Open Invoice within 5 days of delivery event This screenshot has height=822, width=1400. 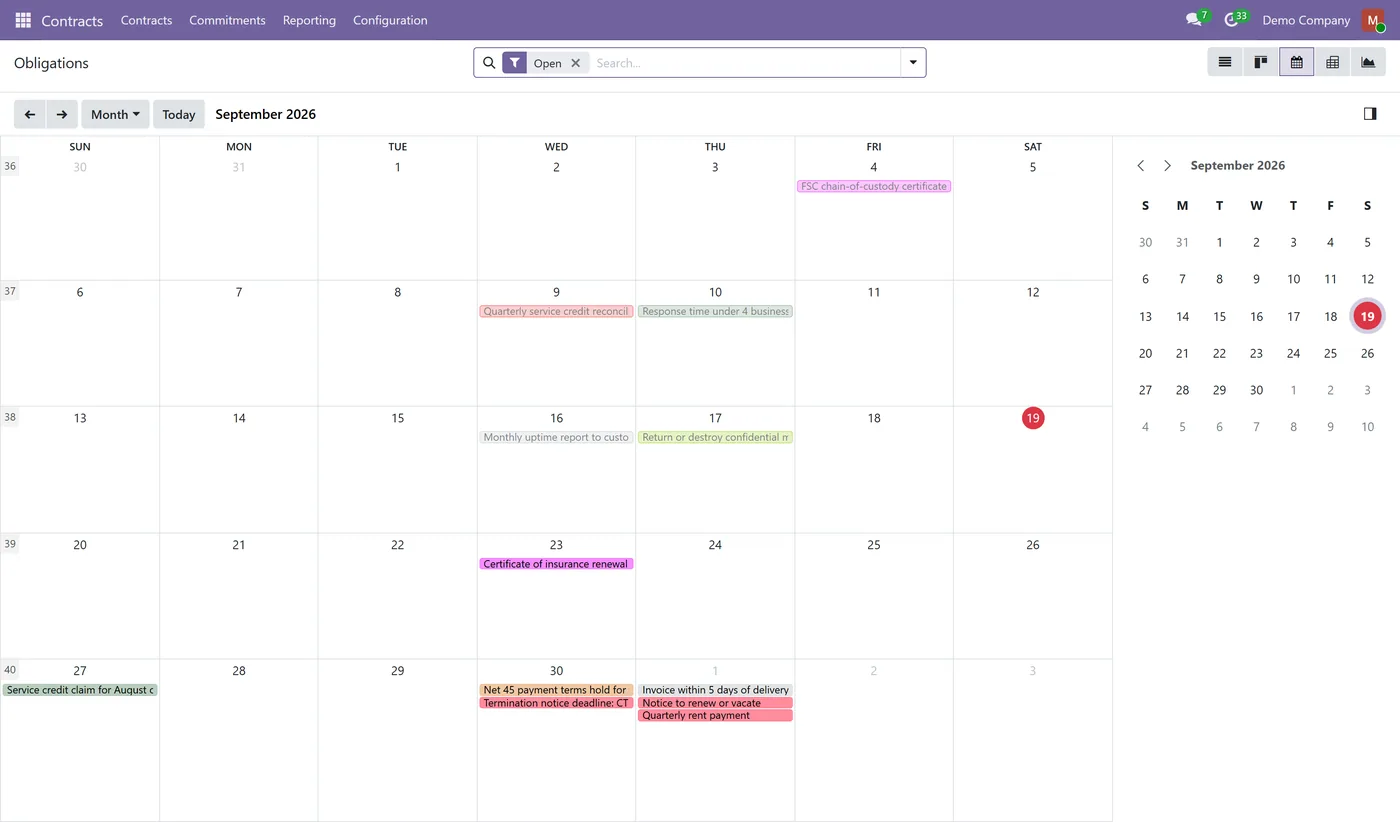pyautogui.click(x=715, y=690)
